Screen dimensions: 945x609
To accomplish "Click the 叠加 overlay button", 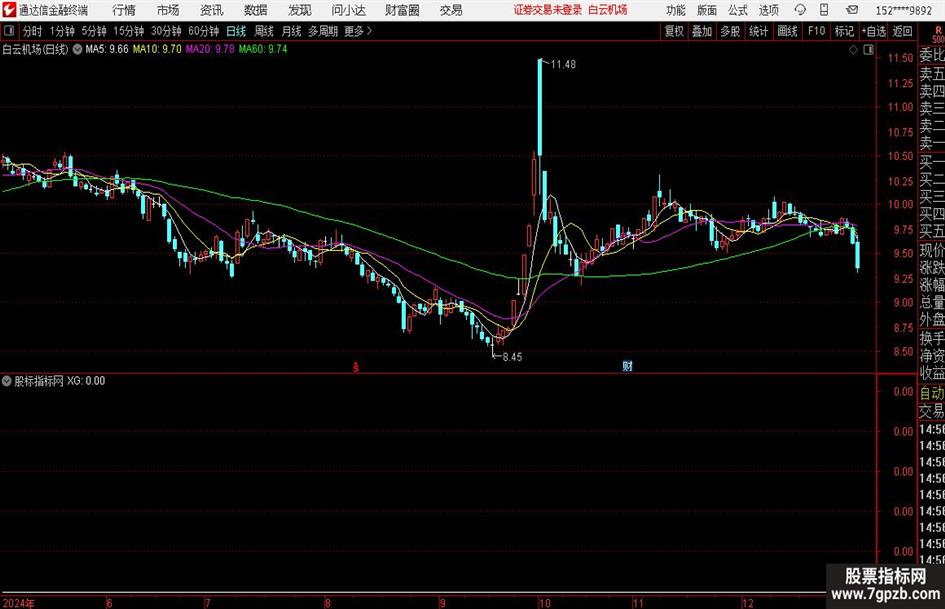I will coord(702,31).
